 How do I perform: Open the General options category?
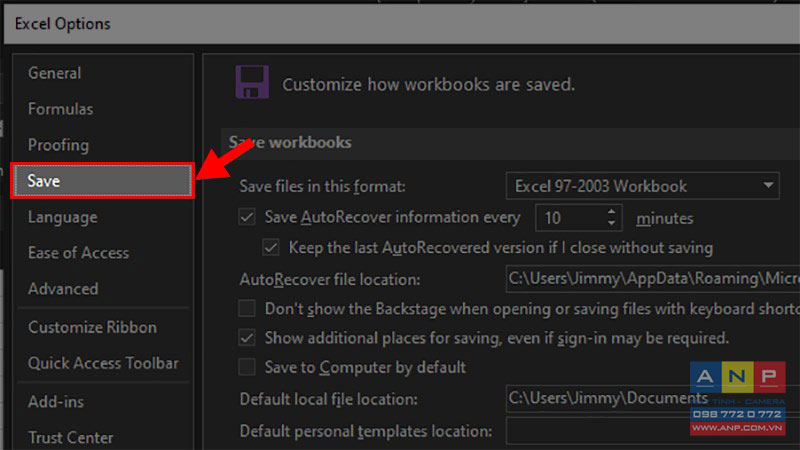tap(54, 73)
